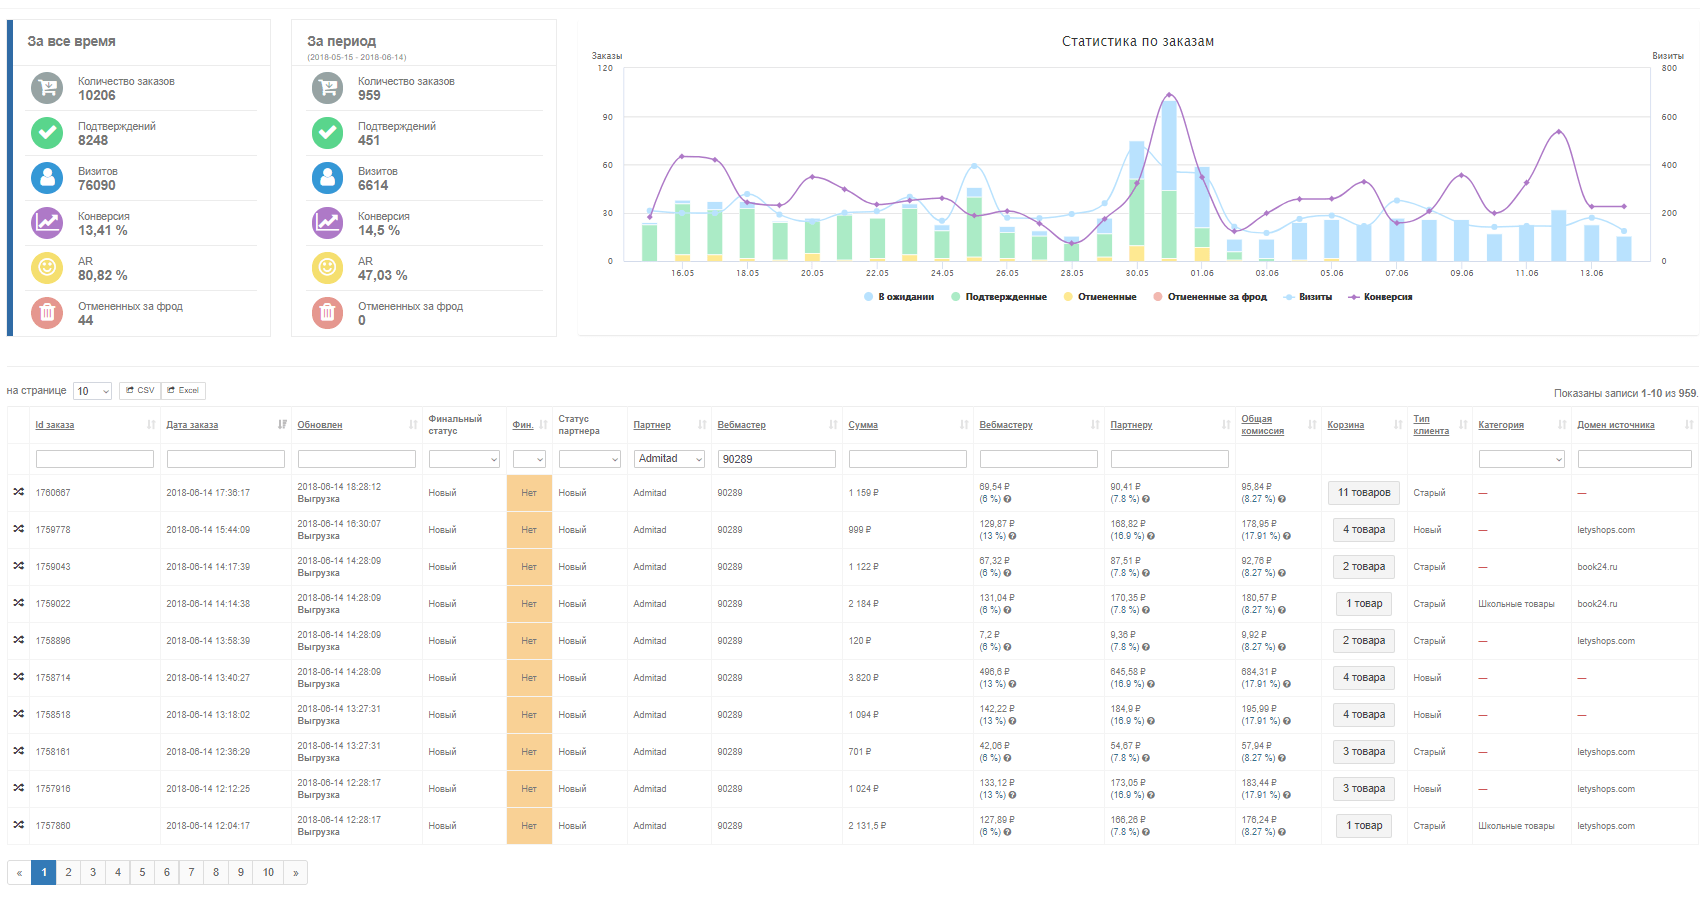Toggle 'В ожидании' series in chart legend
This screenshot has width=1700, height=897.
click(x=899, y=297)
